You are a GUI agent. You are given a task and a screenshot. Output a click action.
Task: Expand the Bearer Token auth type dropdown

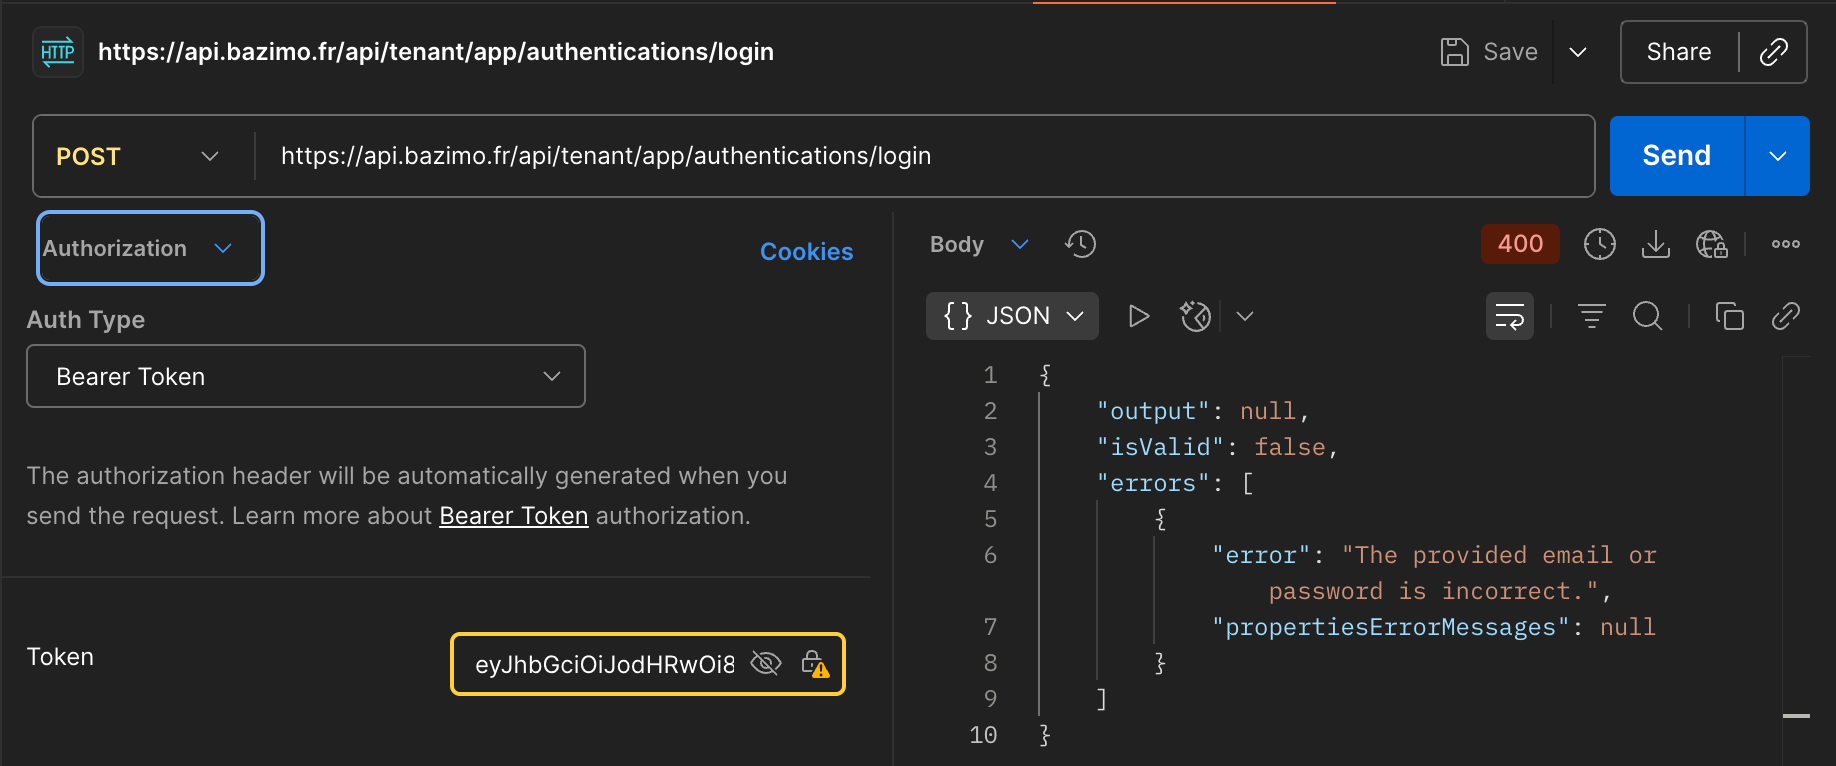(x=305, y=376)
